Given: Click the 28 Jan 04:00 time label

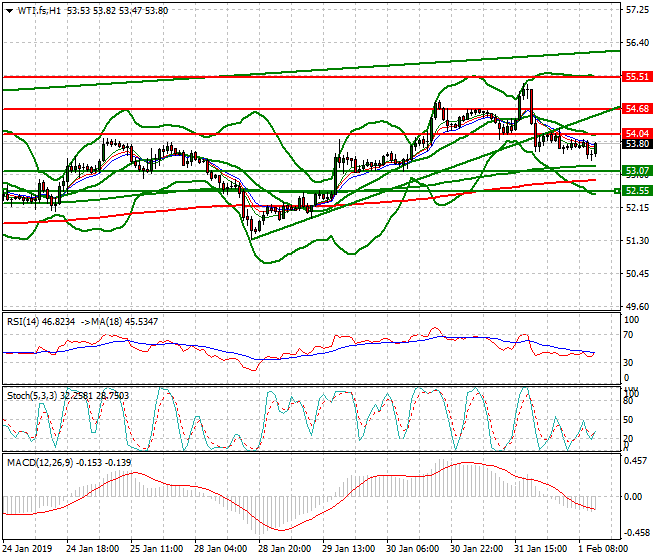Looking at the screenshot, I should (220, 549).
